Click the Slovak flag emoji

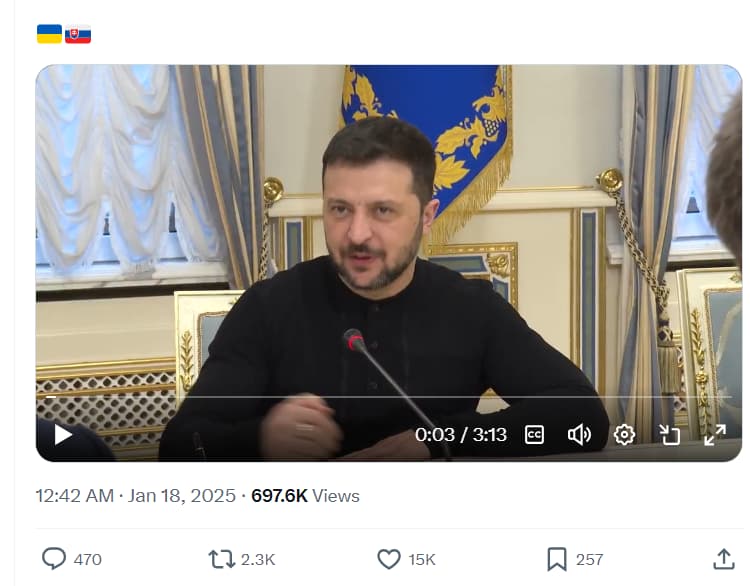(x=78, y=34)
